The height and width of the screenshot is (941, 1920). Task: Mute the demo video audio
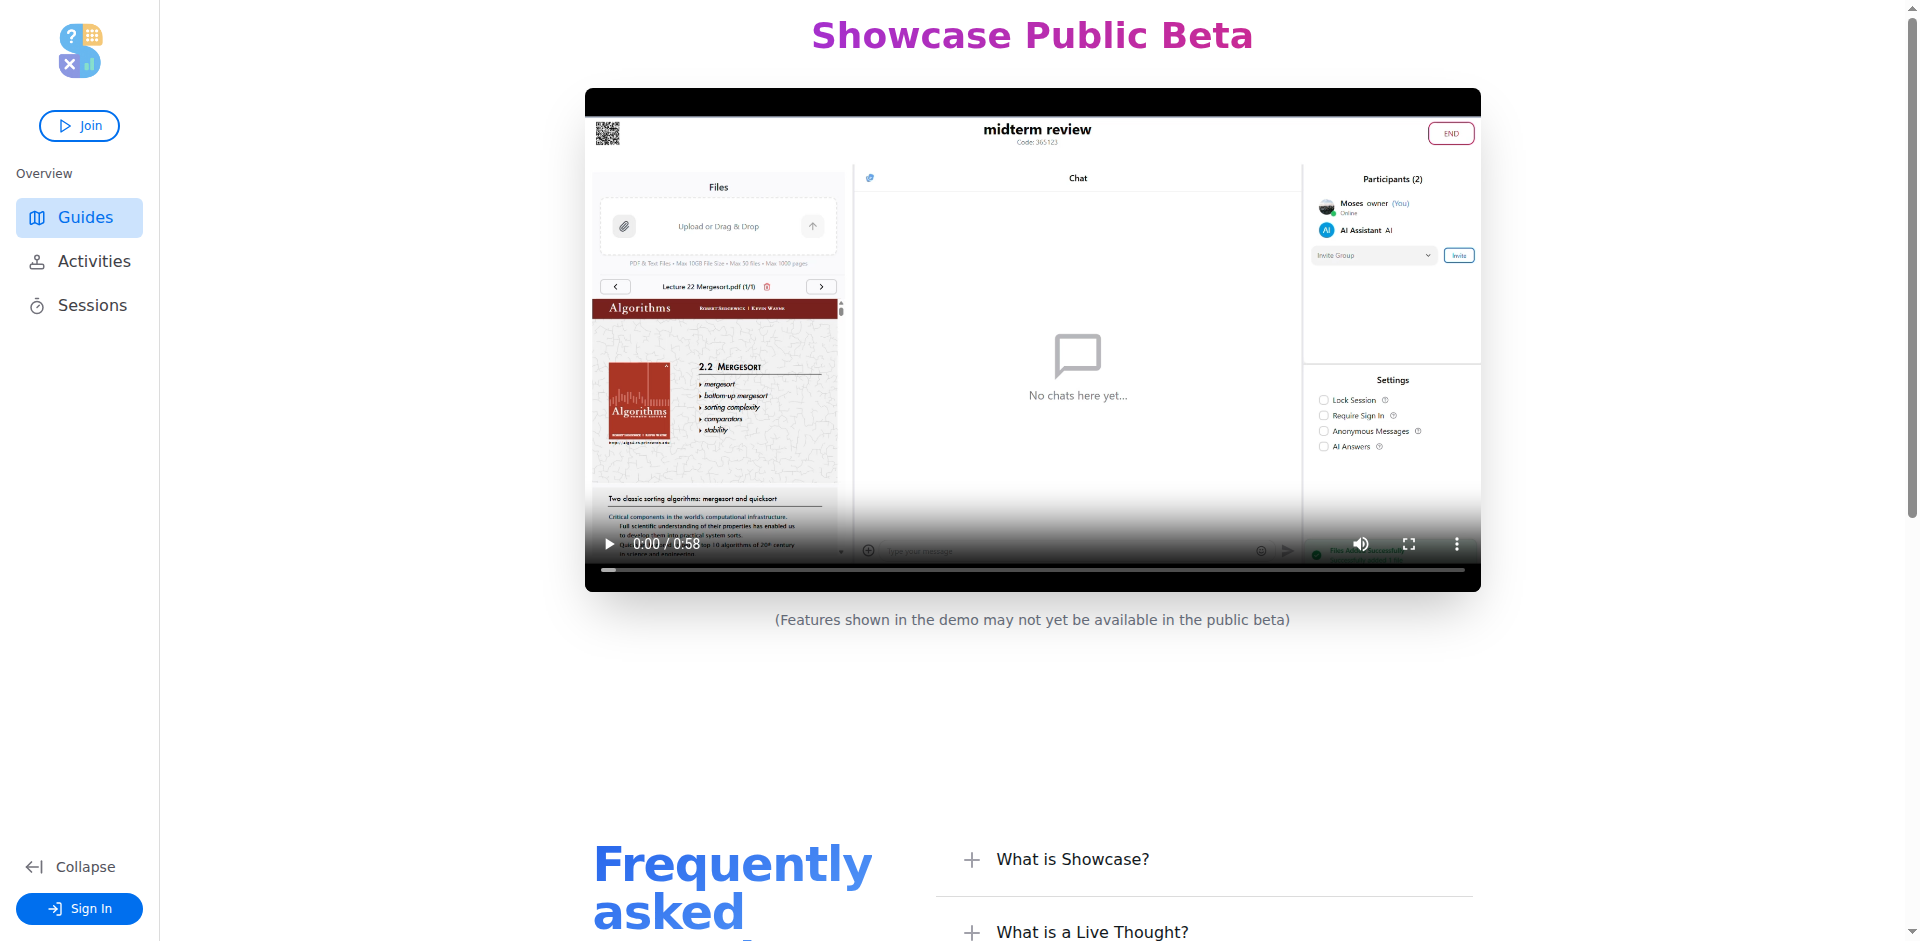(1361, 544)
